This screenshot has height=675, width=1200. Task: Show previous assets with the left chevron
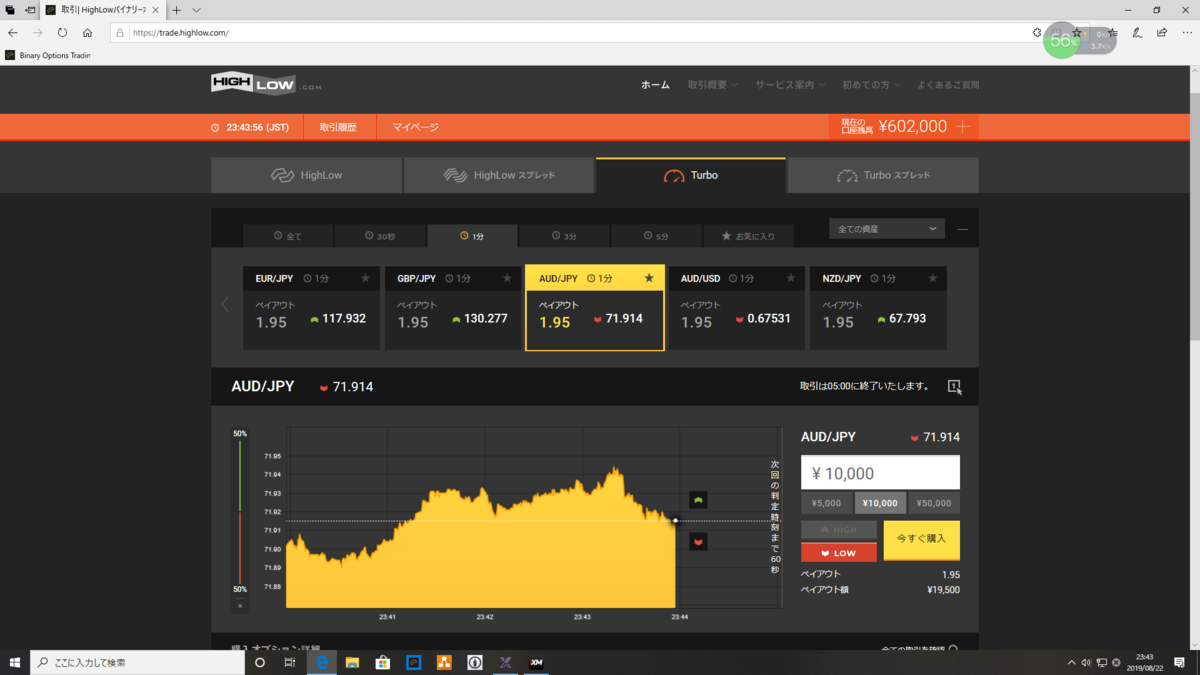point(225,304)
